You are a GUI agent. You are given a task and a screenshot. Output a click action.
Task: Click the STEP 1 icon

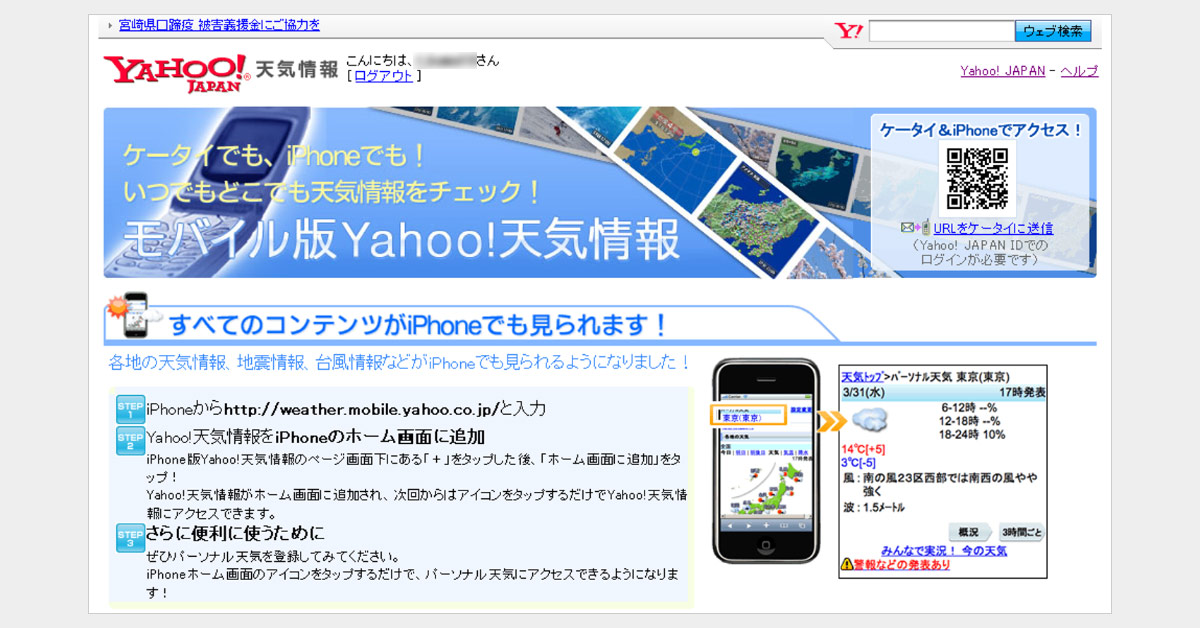pos(130,409)
